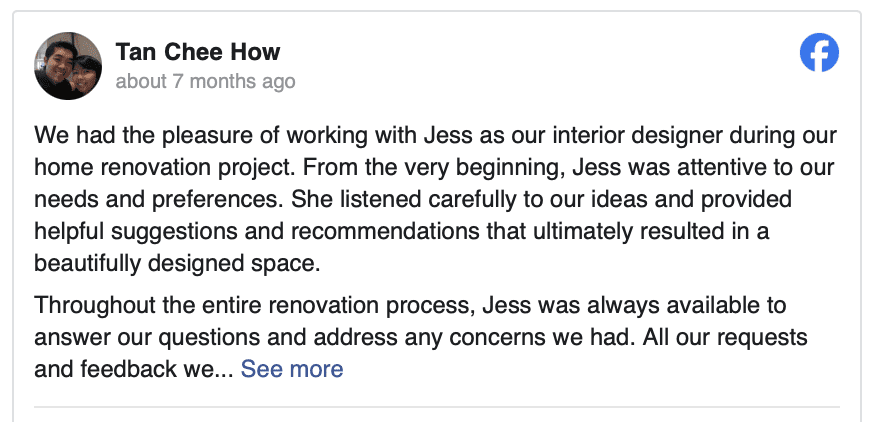Click the line starting "helpful suggestions and recommendations"

point(401,231)
